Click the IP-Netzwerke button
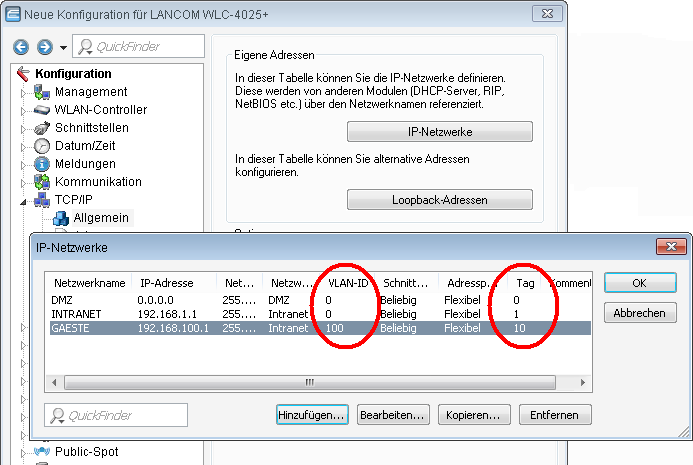Image resolution: width=693 pixels, height=465 pixels. [440, 132]
